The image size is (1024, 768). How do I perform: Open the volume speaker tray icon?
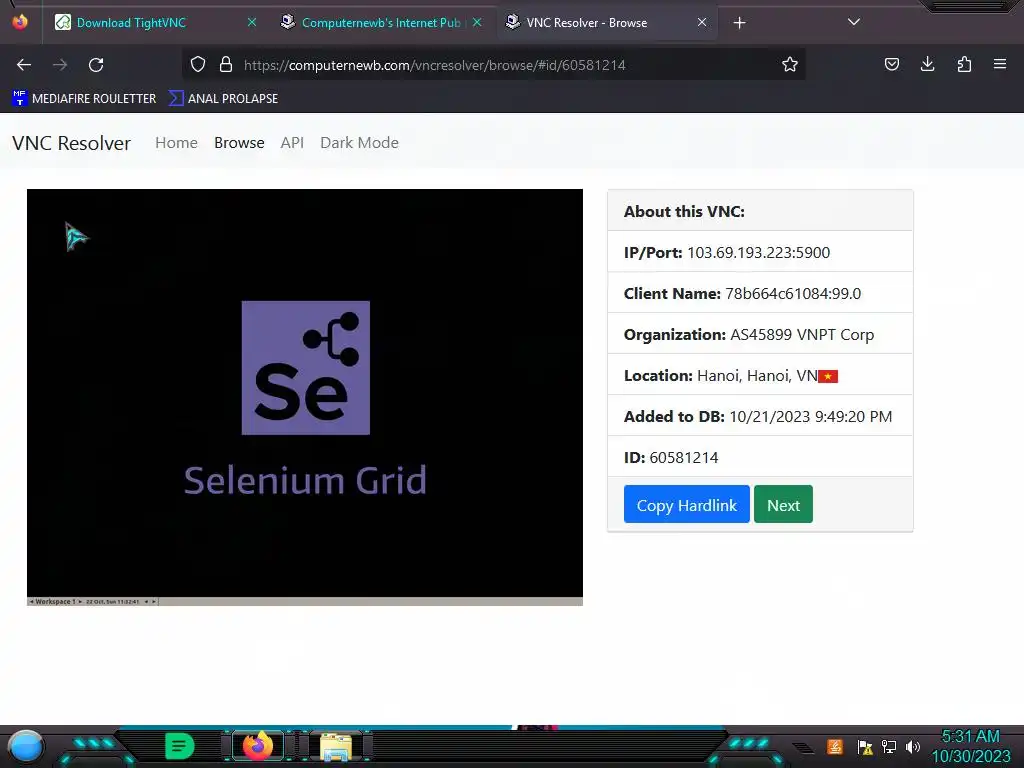tap(913, 746)
